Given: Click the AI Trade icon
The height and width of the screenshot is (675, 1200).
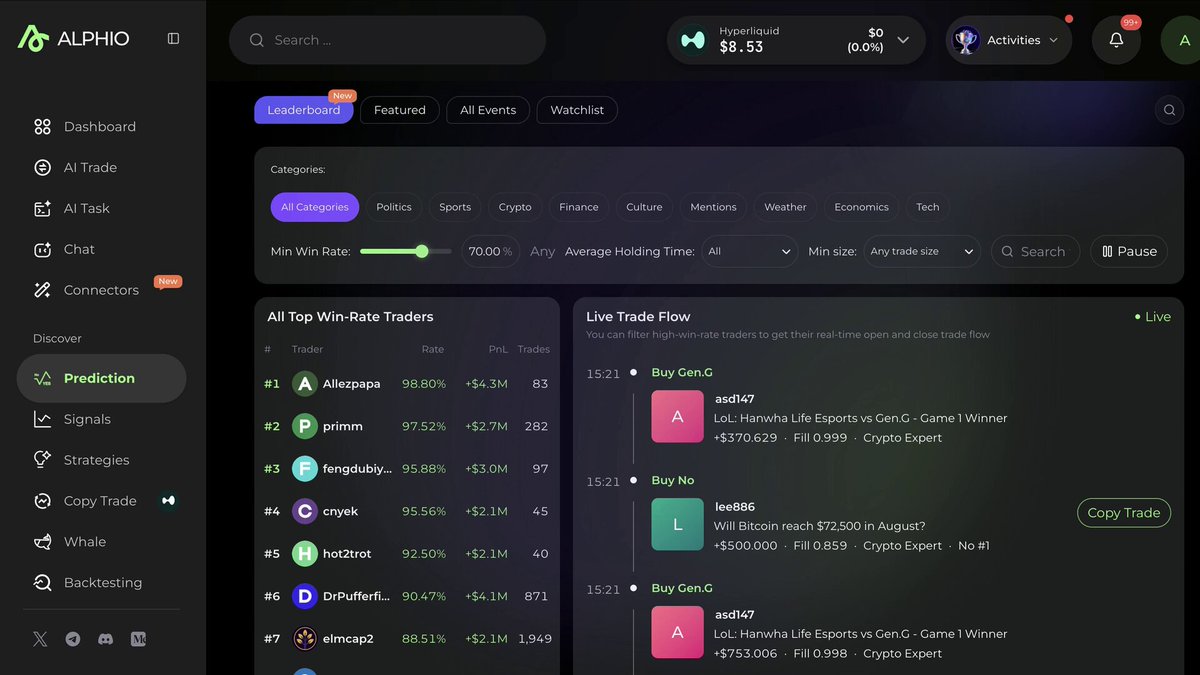Looking at the screenshot, I should click(x=42, y=168).
